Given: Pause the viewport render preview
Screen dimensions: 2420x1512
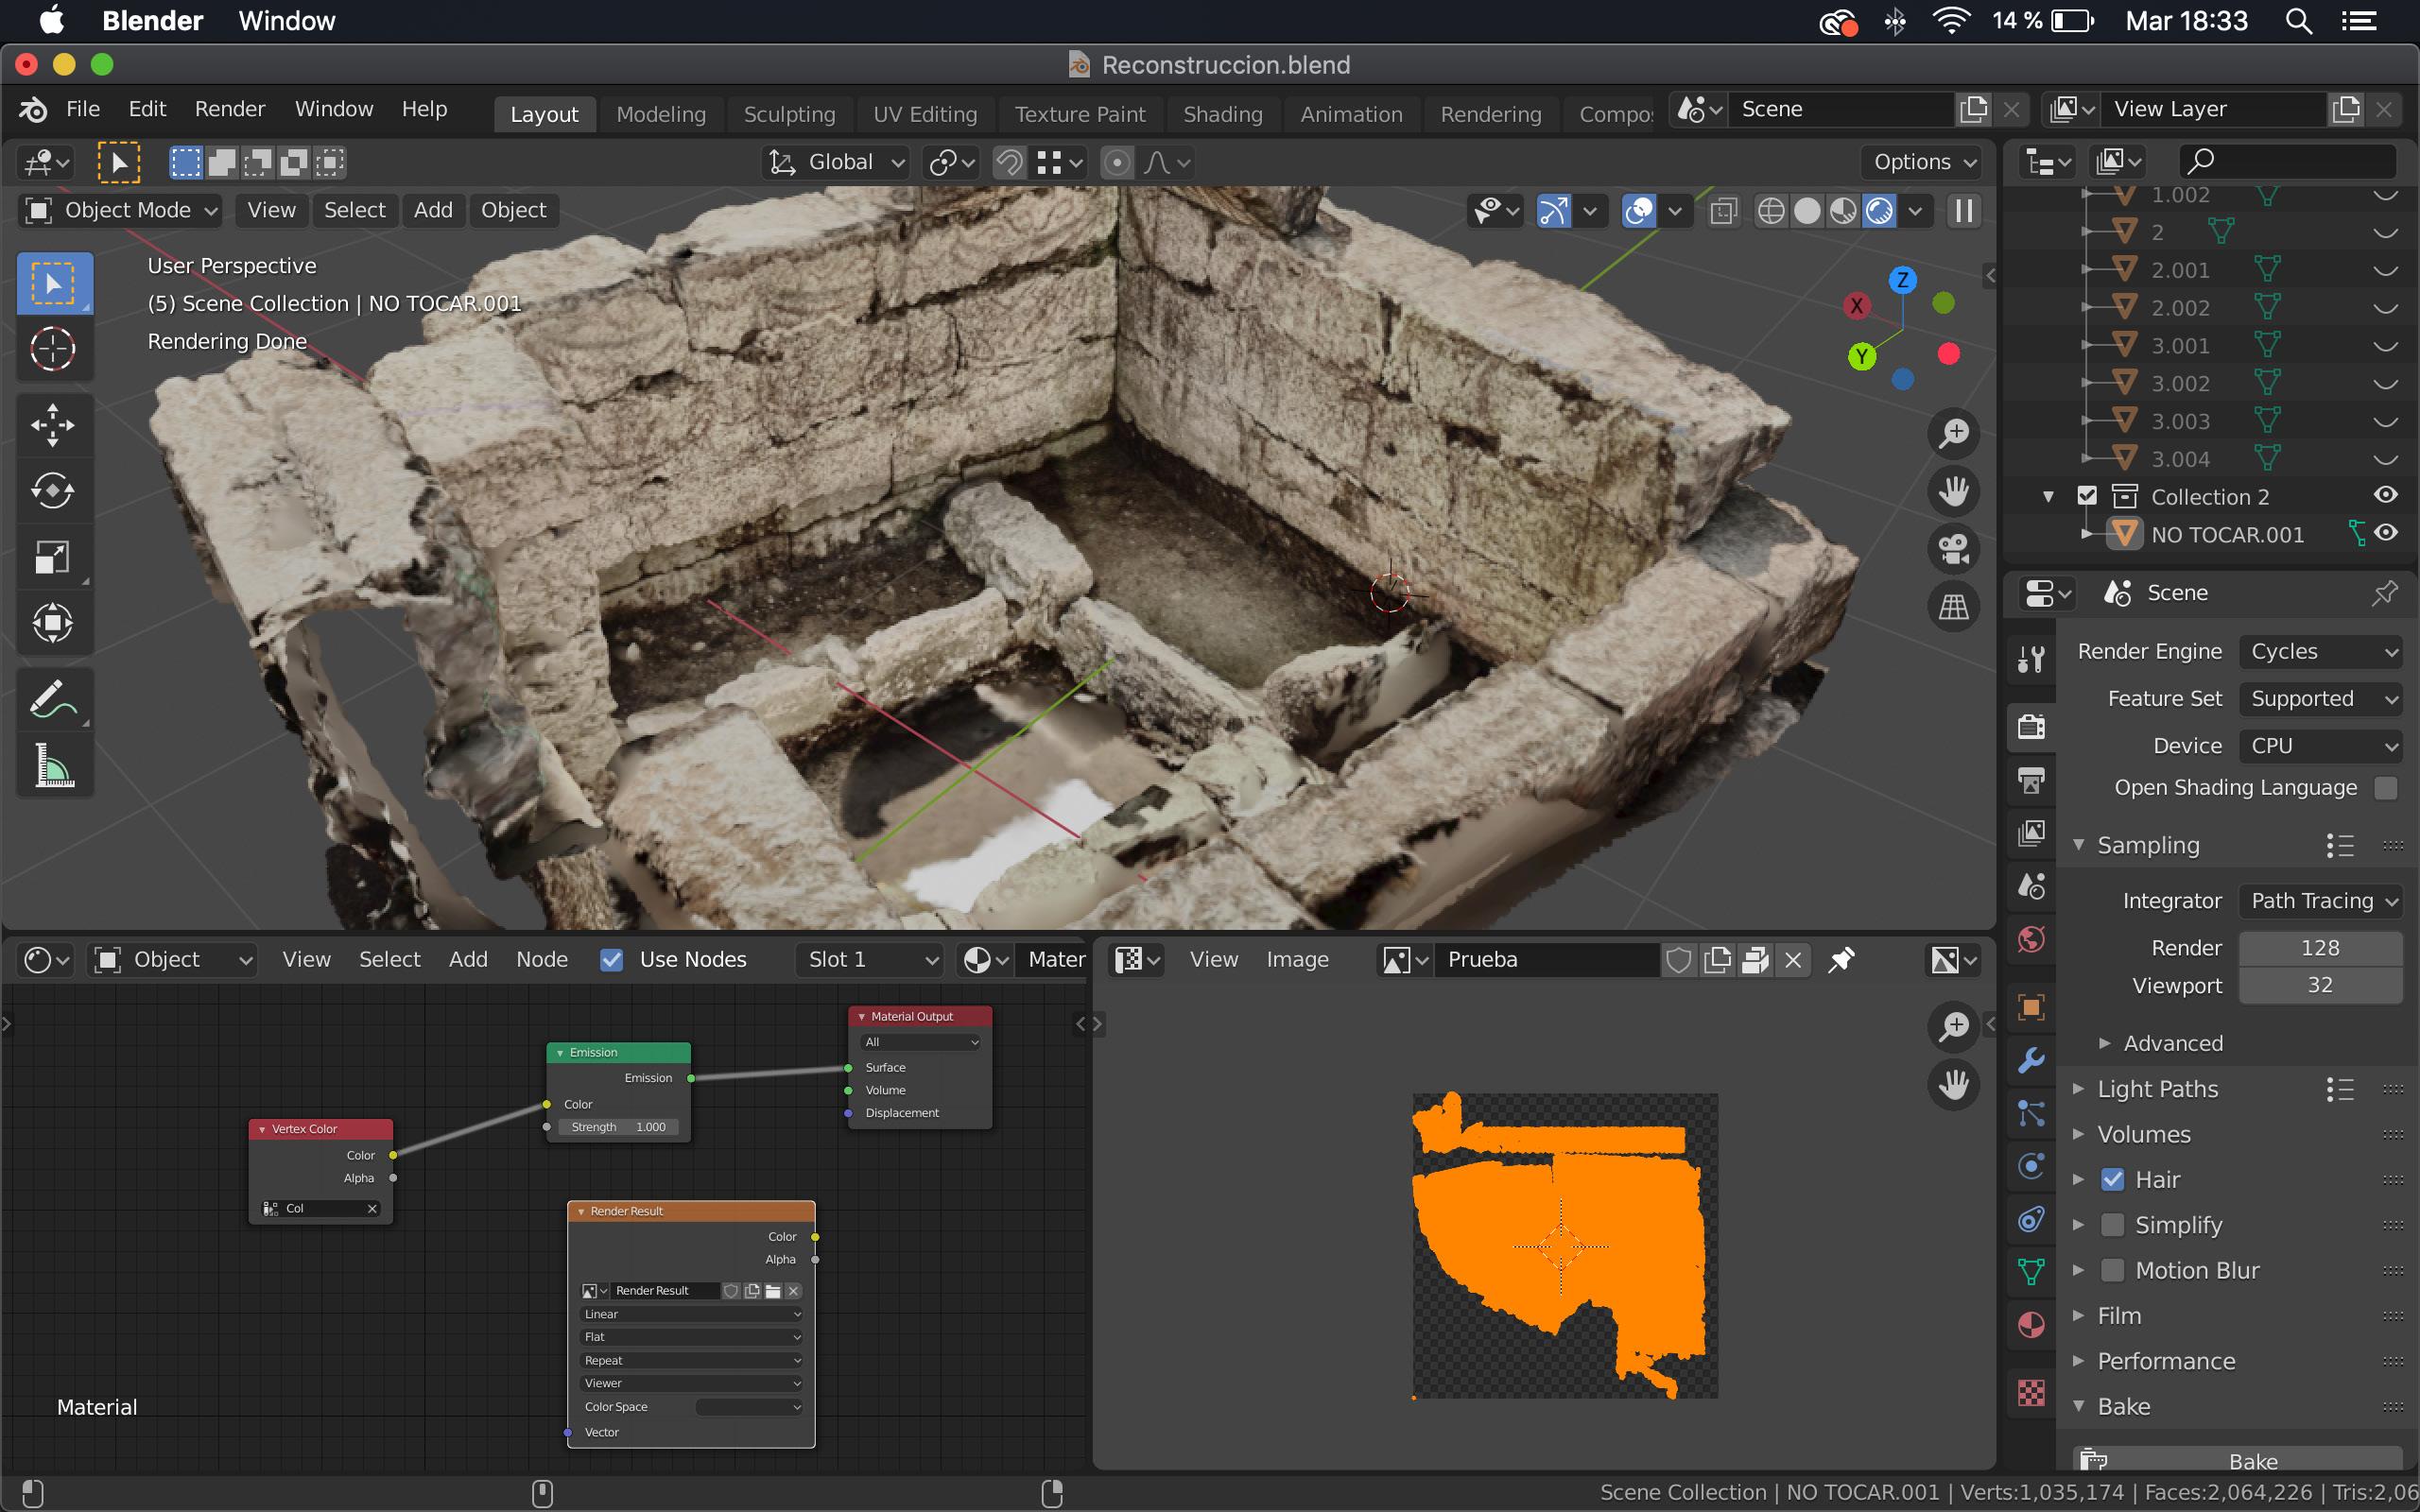Looking at the screenshot, I should click(1964, 211).
